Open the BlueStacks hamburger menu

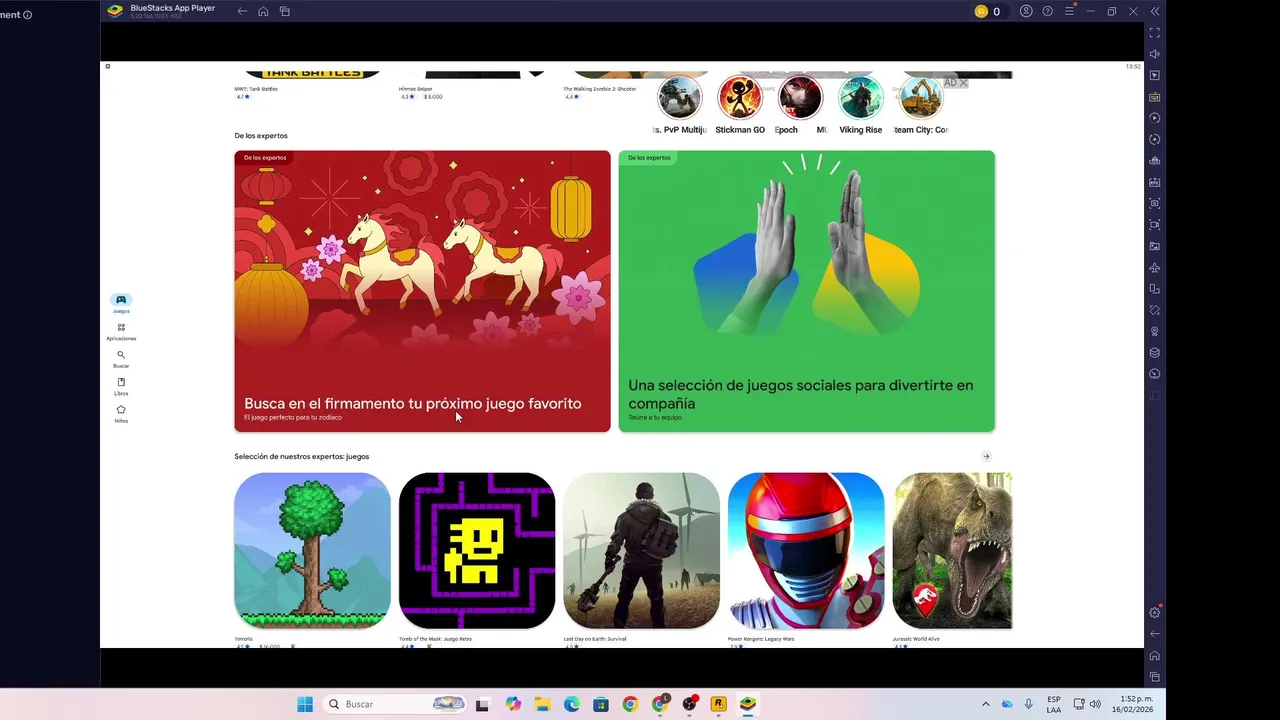(1069, 11)
